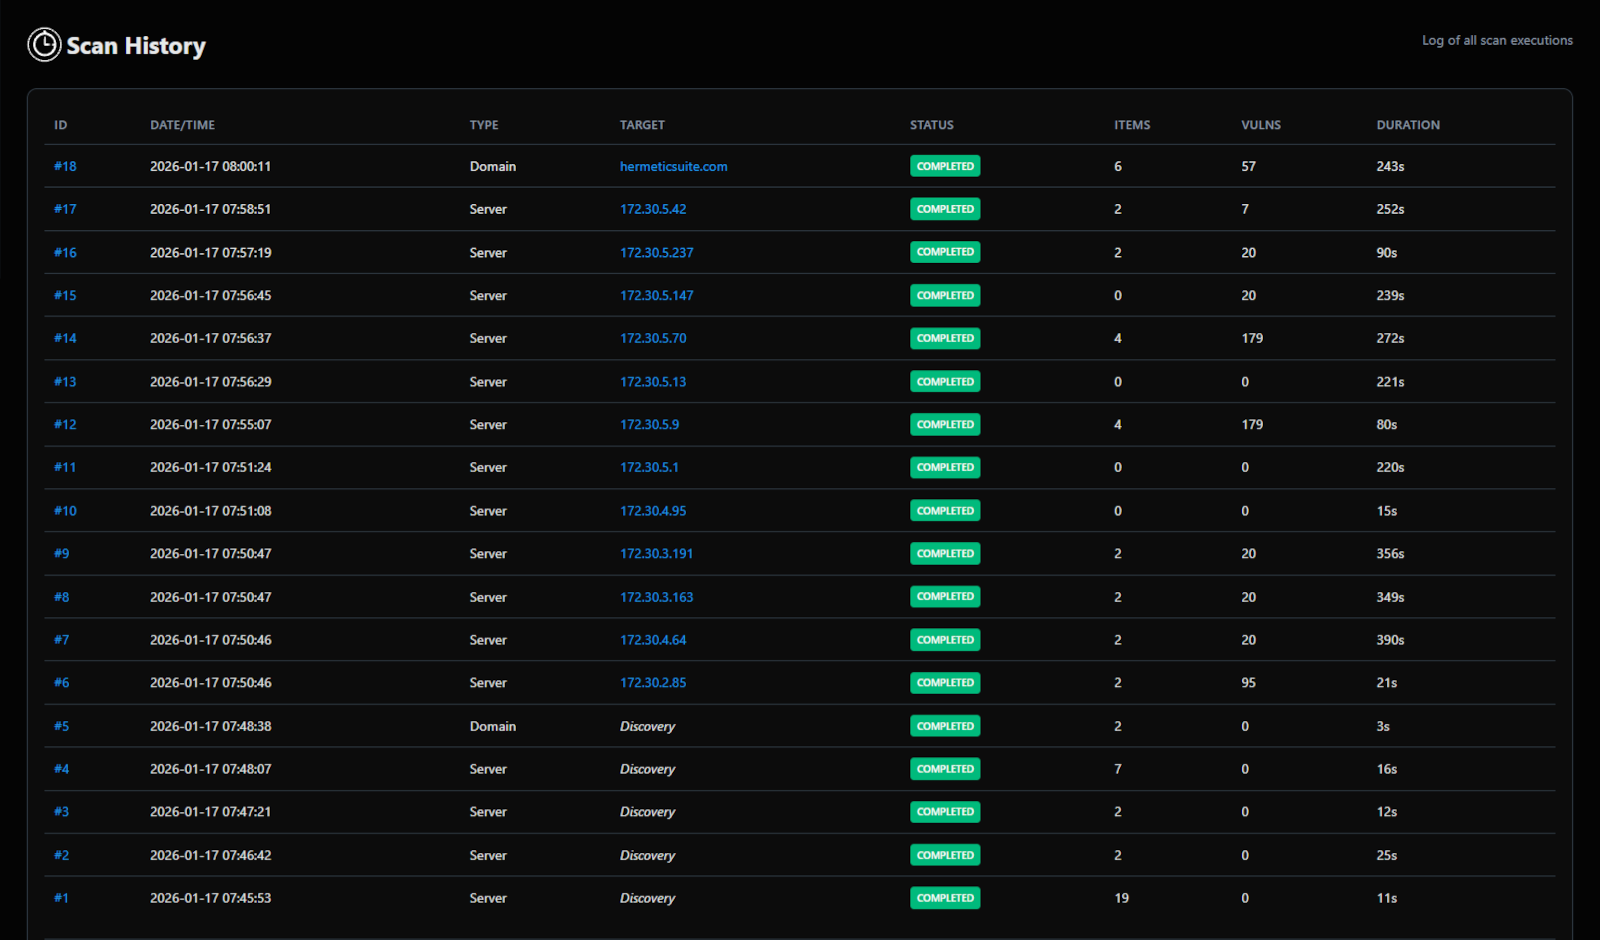The width and height of the screenshot is (1600, 940).
Task: Click scan ID #16
Action: [65, 253]
